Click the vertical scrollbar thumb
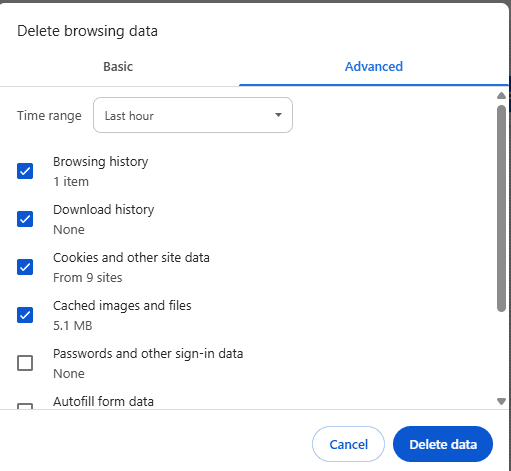This screenshot has width=511, height=471. 501,209
